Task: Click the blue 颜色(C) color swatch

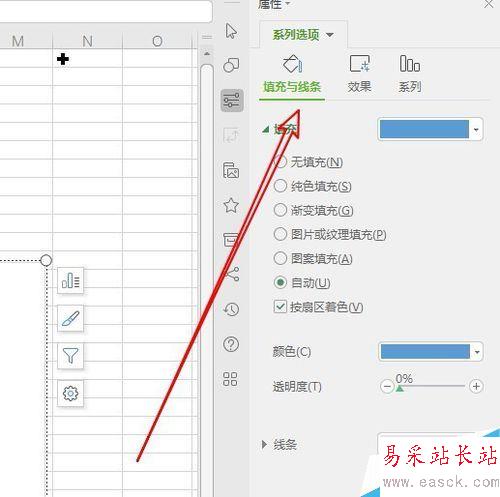Action: (x=425, y=352)
